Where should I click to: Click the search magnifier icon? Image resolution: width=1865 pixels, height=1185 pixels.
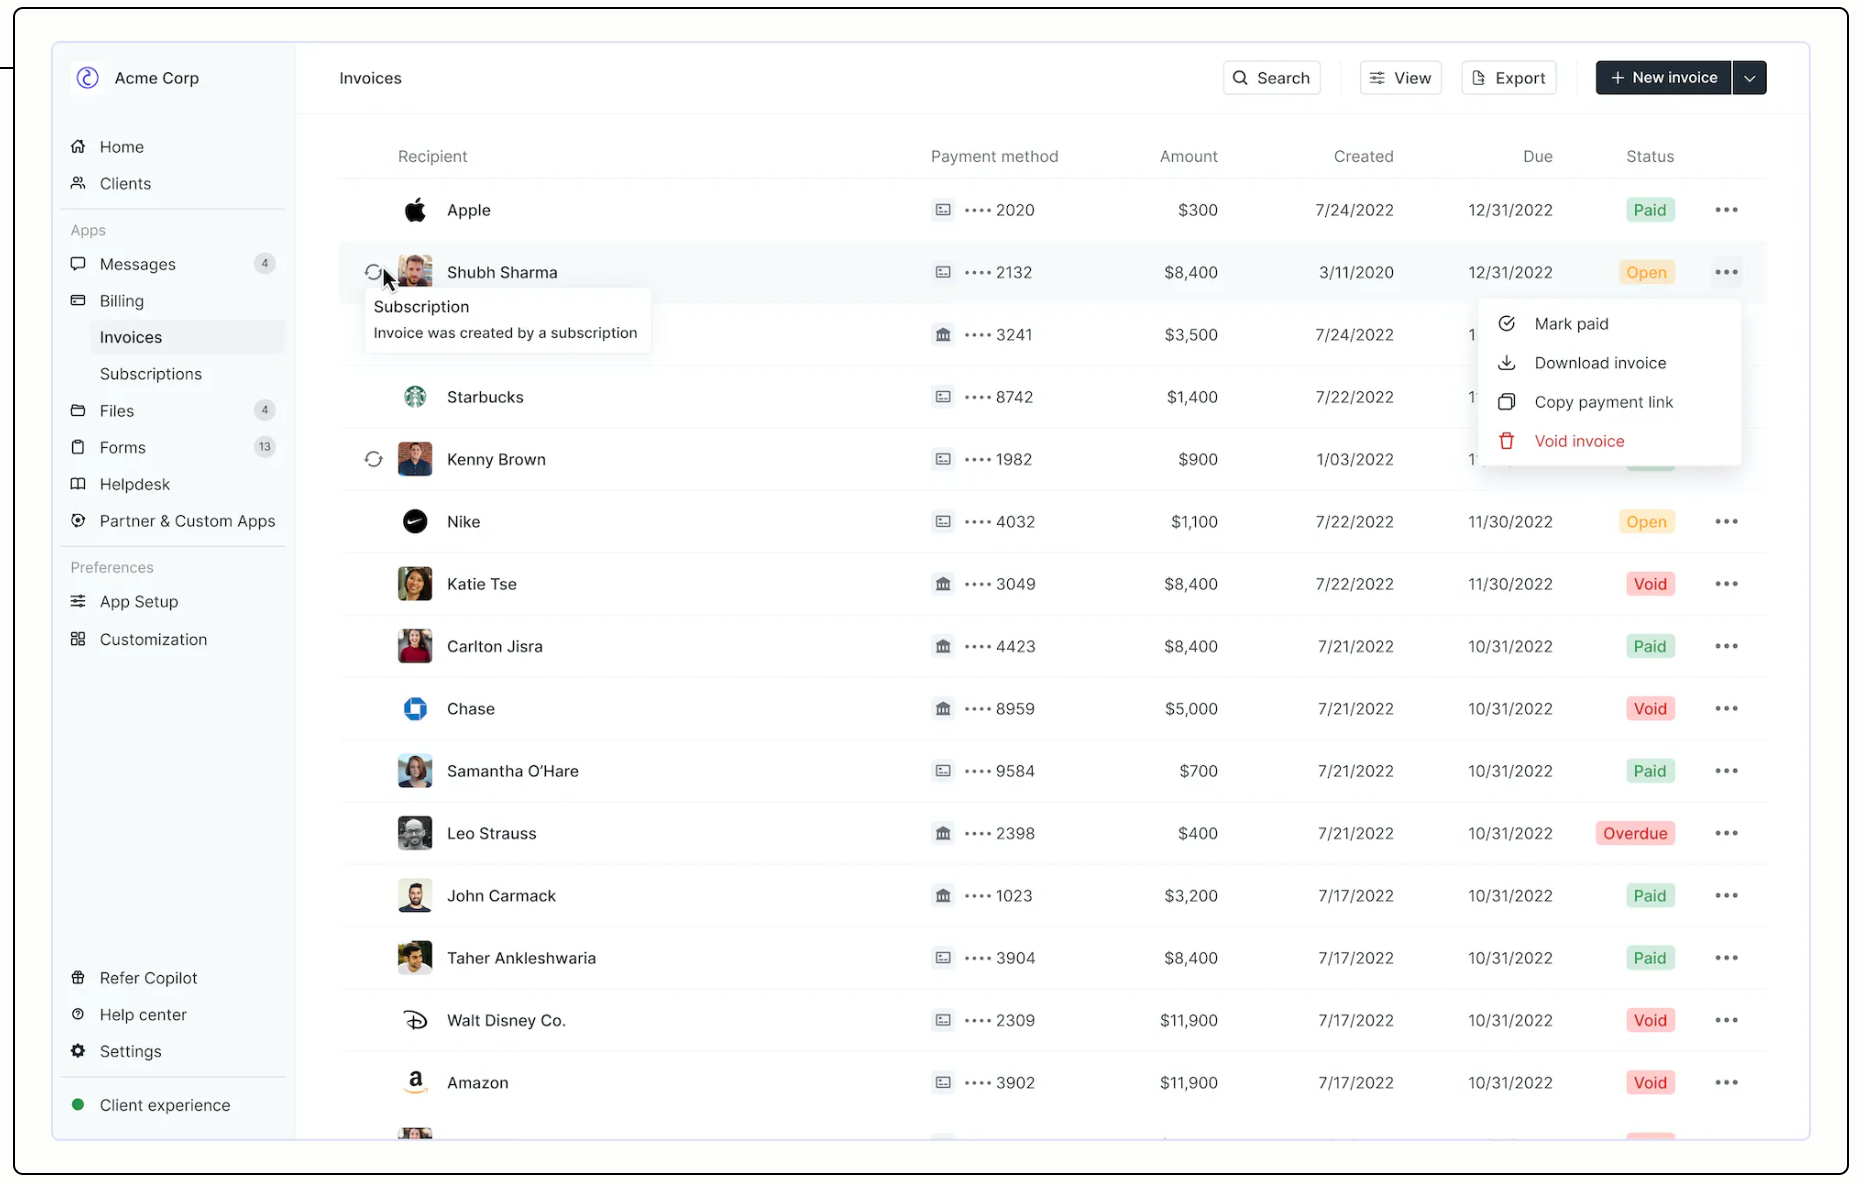1240,77
